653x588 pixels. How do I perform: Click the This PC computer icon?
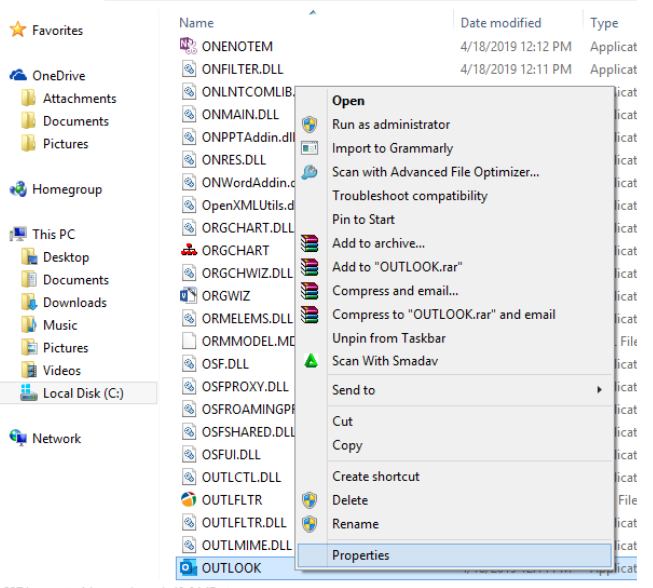(18, 234)
